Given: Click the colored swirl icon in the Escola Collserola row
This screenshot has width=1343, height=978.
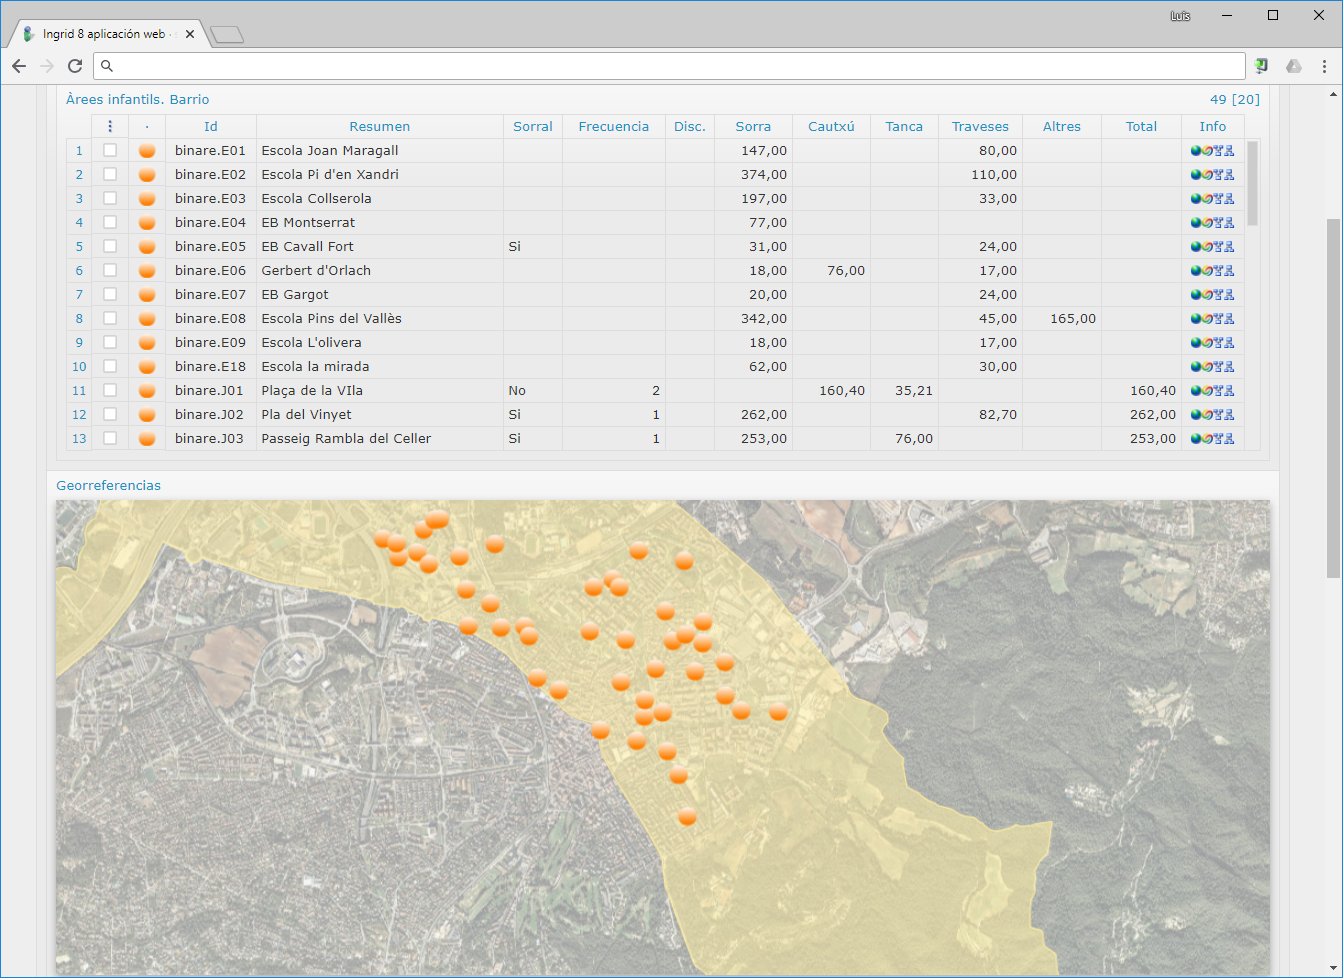Looking at the screenshot, I should click(x=1206, y=199).
